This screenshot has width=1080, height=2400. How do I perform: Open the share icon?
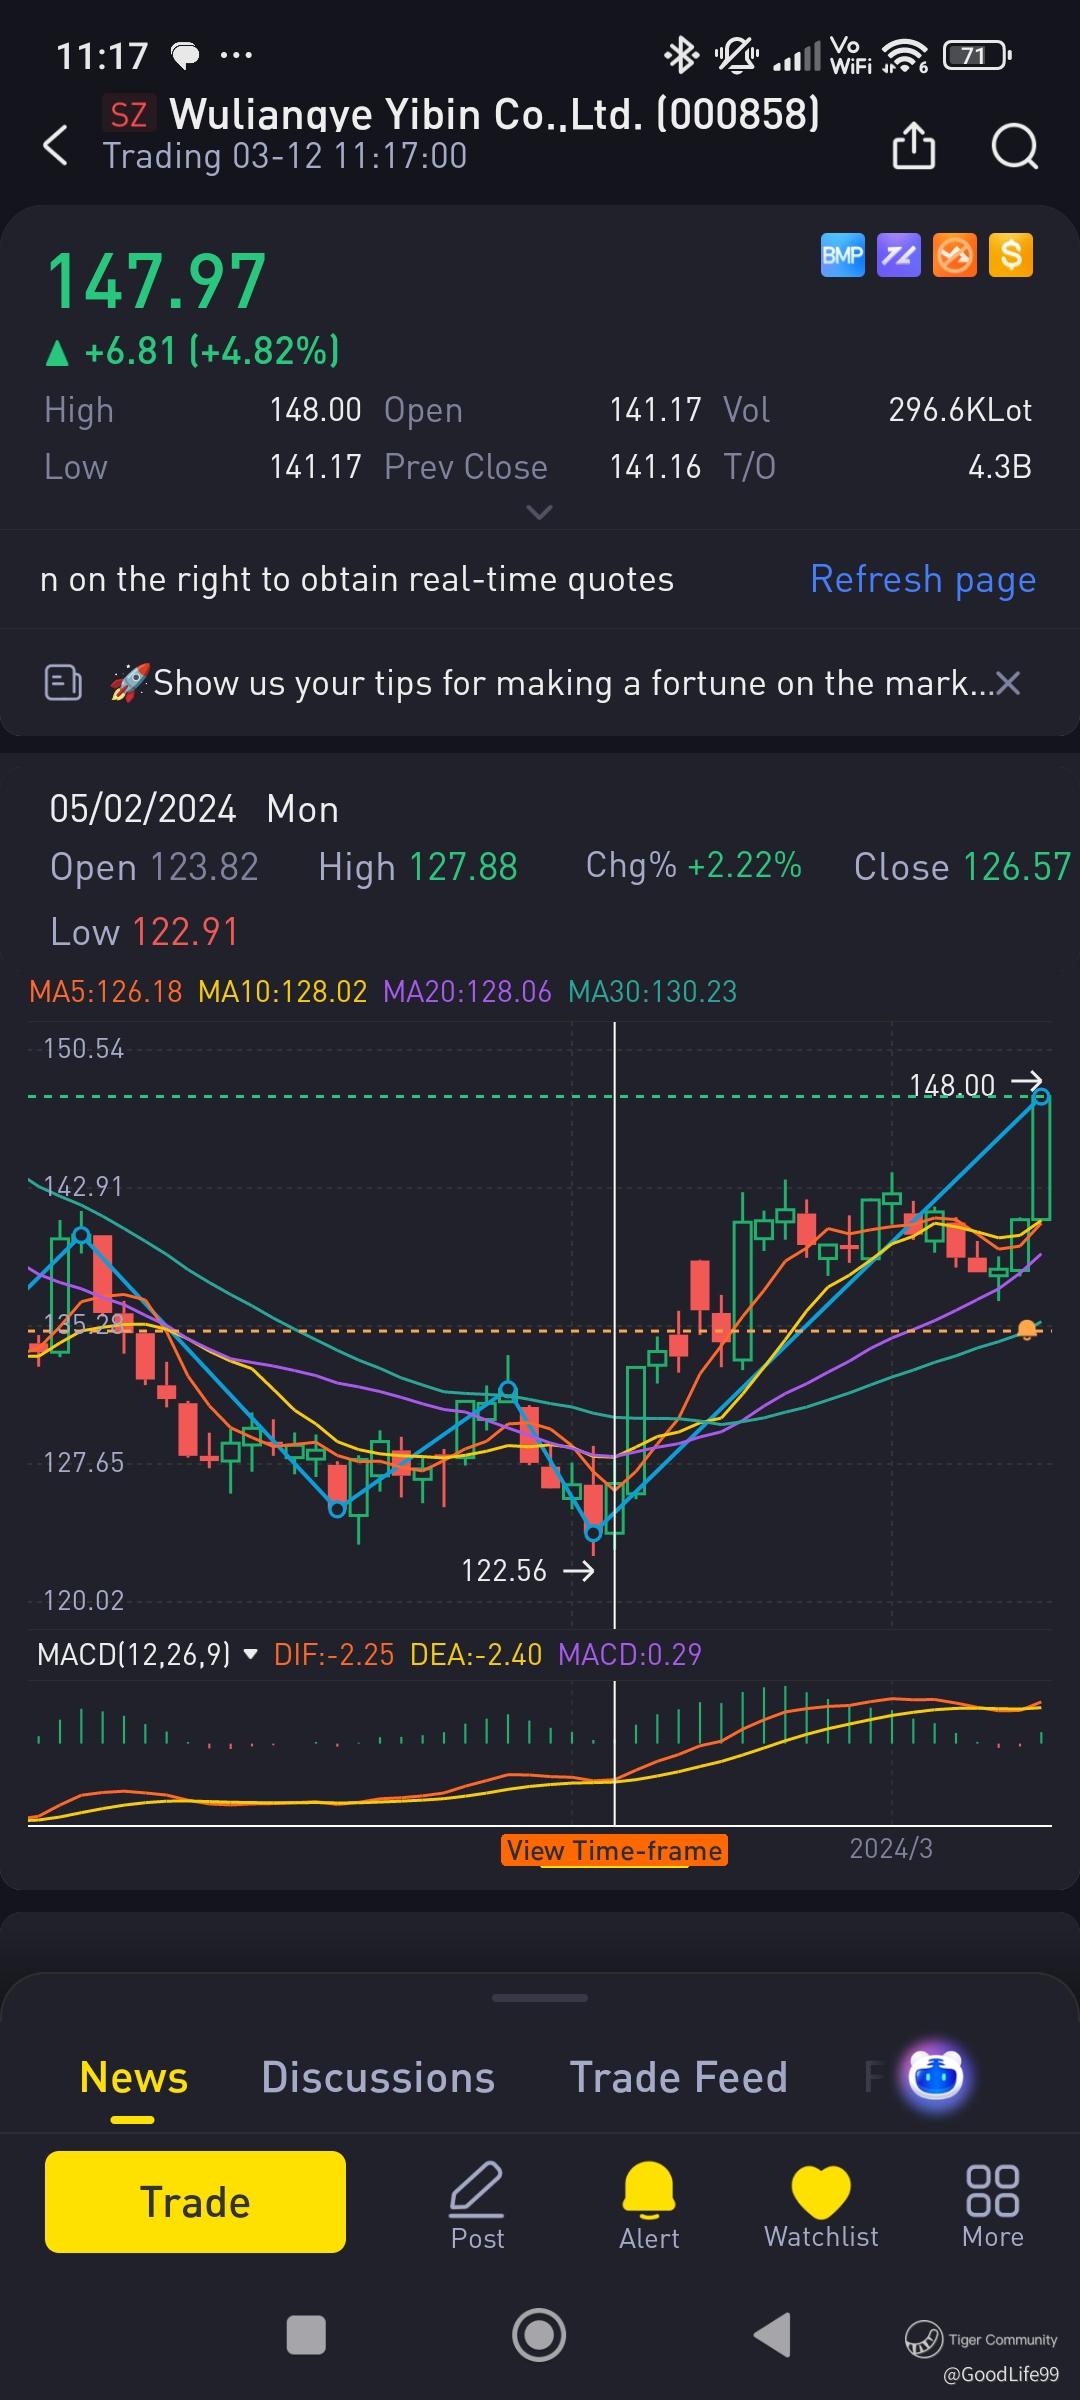tap(913, 146)
